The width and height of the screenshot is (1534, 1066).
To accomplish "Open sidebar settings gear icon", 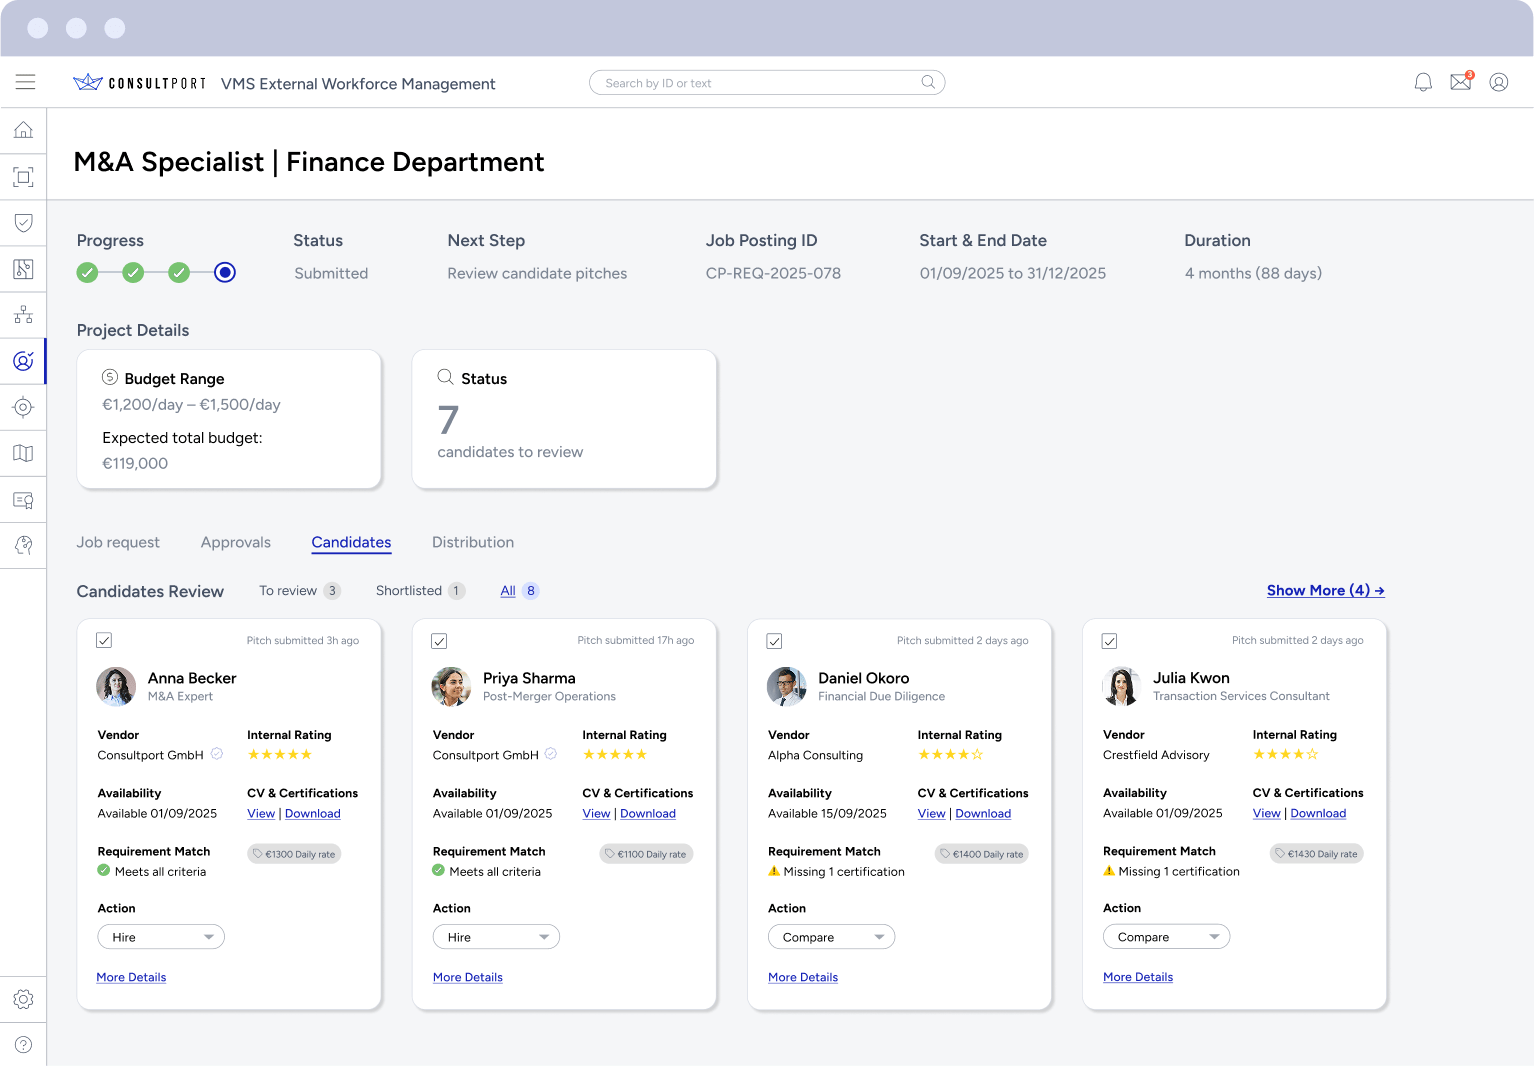I will point(23,999).
